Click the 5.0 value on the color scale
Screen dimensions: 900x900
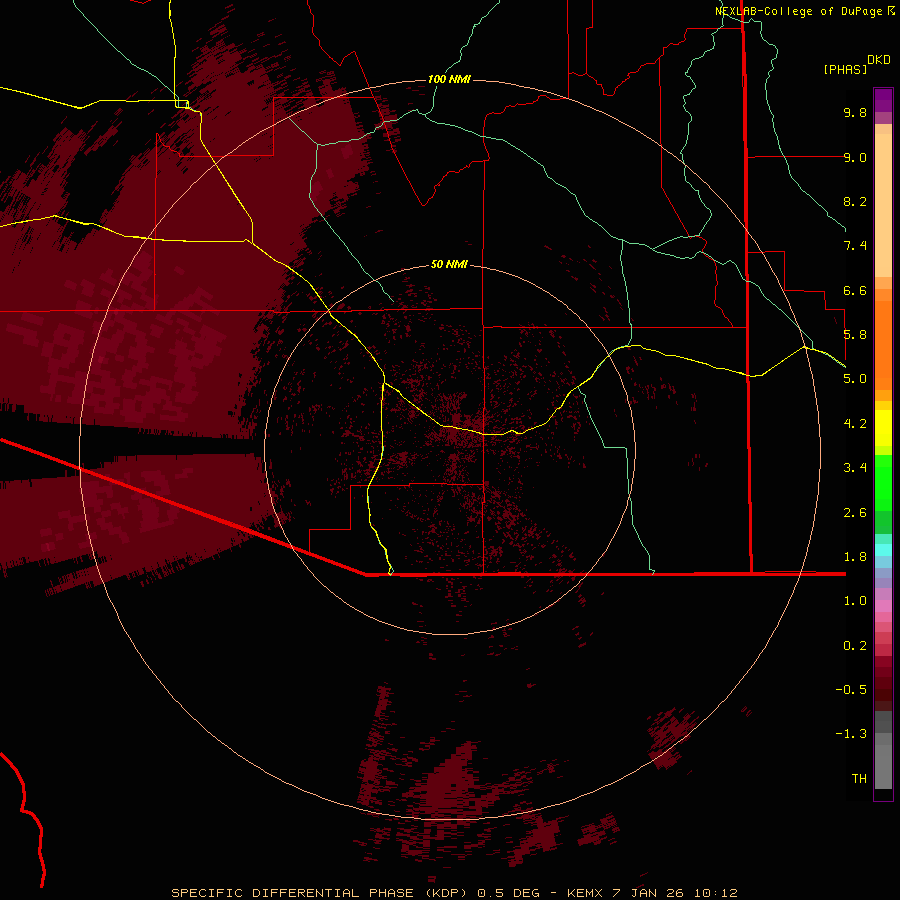(855, 379)
